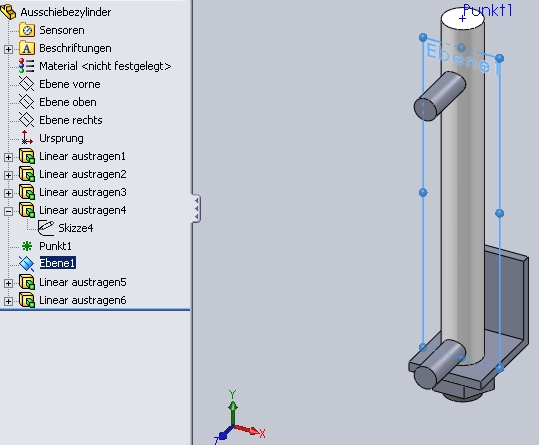Click the Ausschiebezylinder part icon
The image size is (539, 445).
(x=8, y=12)
